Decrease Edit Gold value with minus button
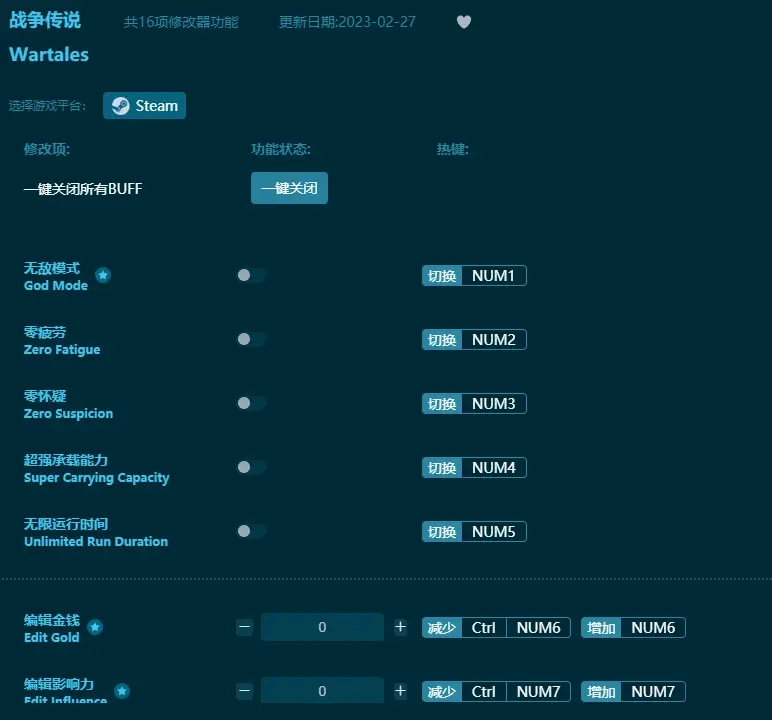The height and width of the screenshot is (720, 772). pos(244,627)
